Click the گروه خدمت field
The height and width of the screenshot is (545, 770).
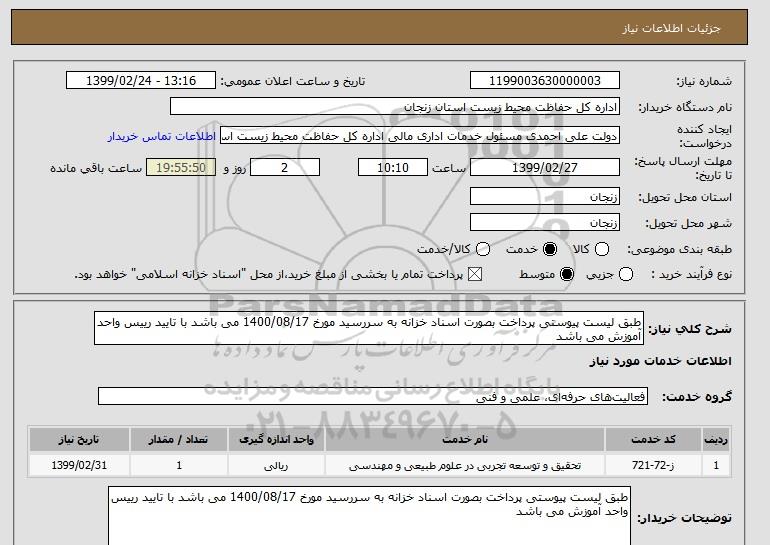click(x=373, y=396)
